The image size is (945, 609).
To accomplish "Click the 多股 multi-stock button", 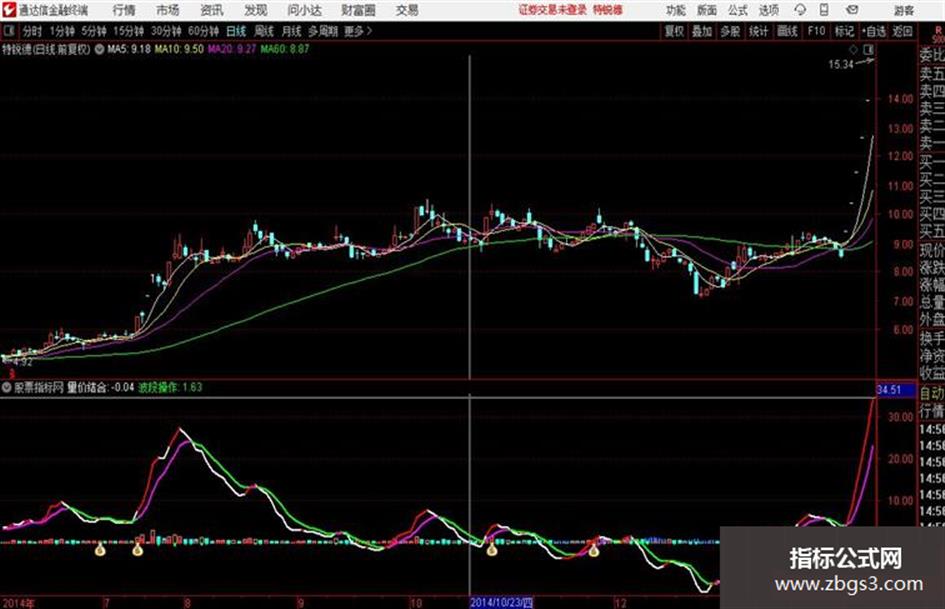I will pos(730,31).
